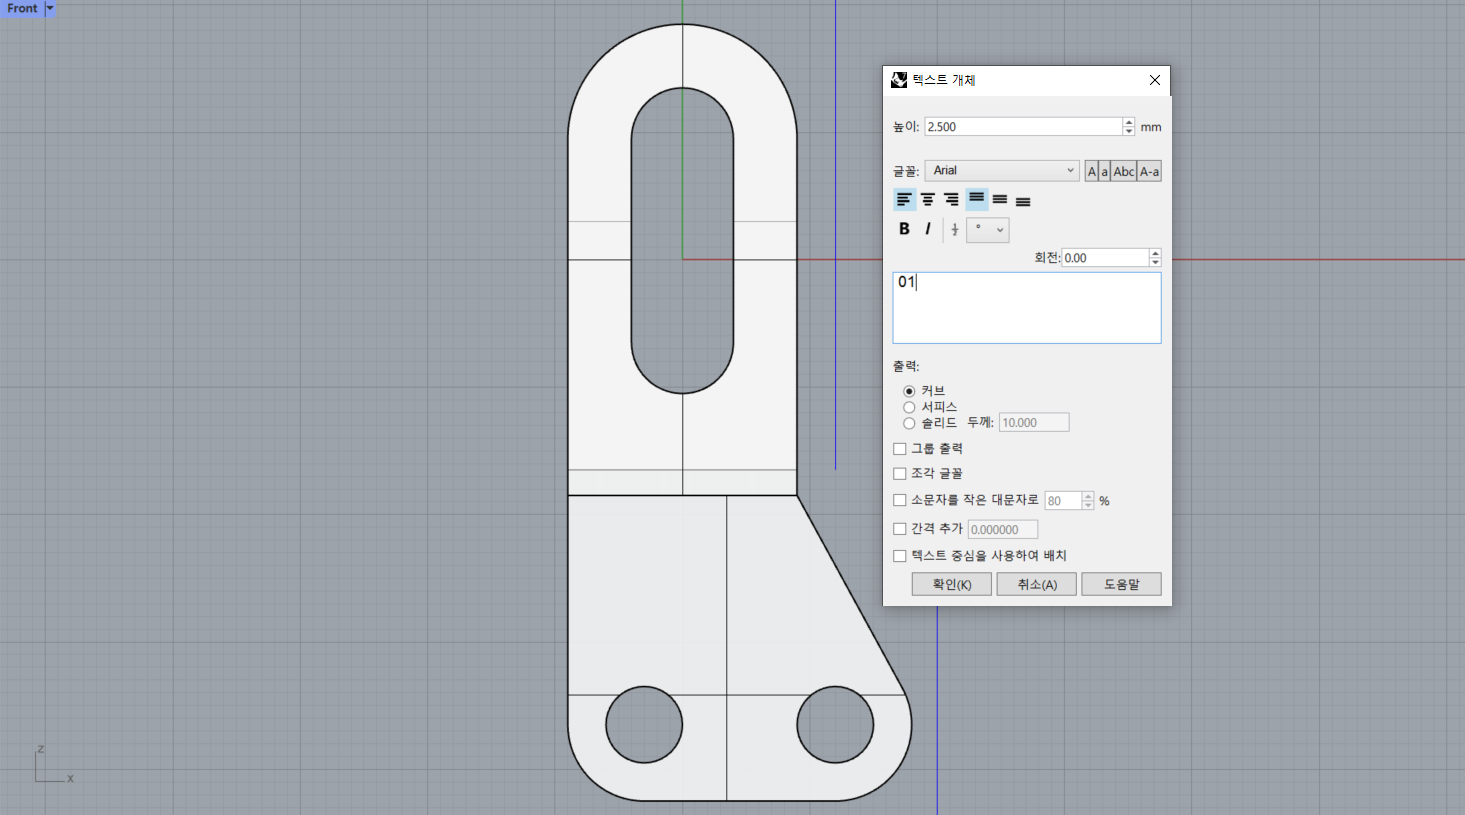
Task: Select 커브 output radio button
Action: coord(909,391)
